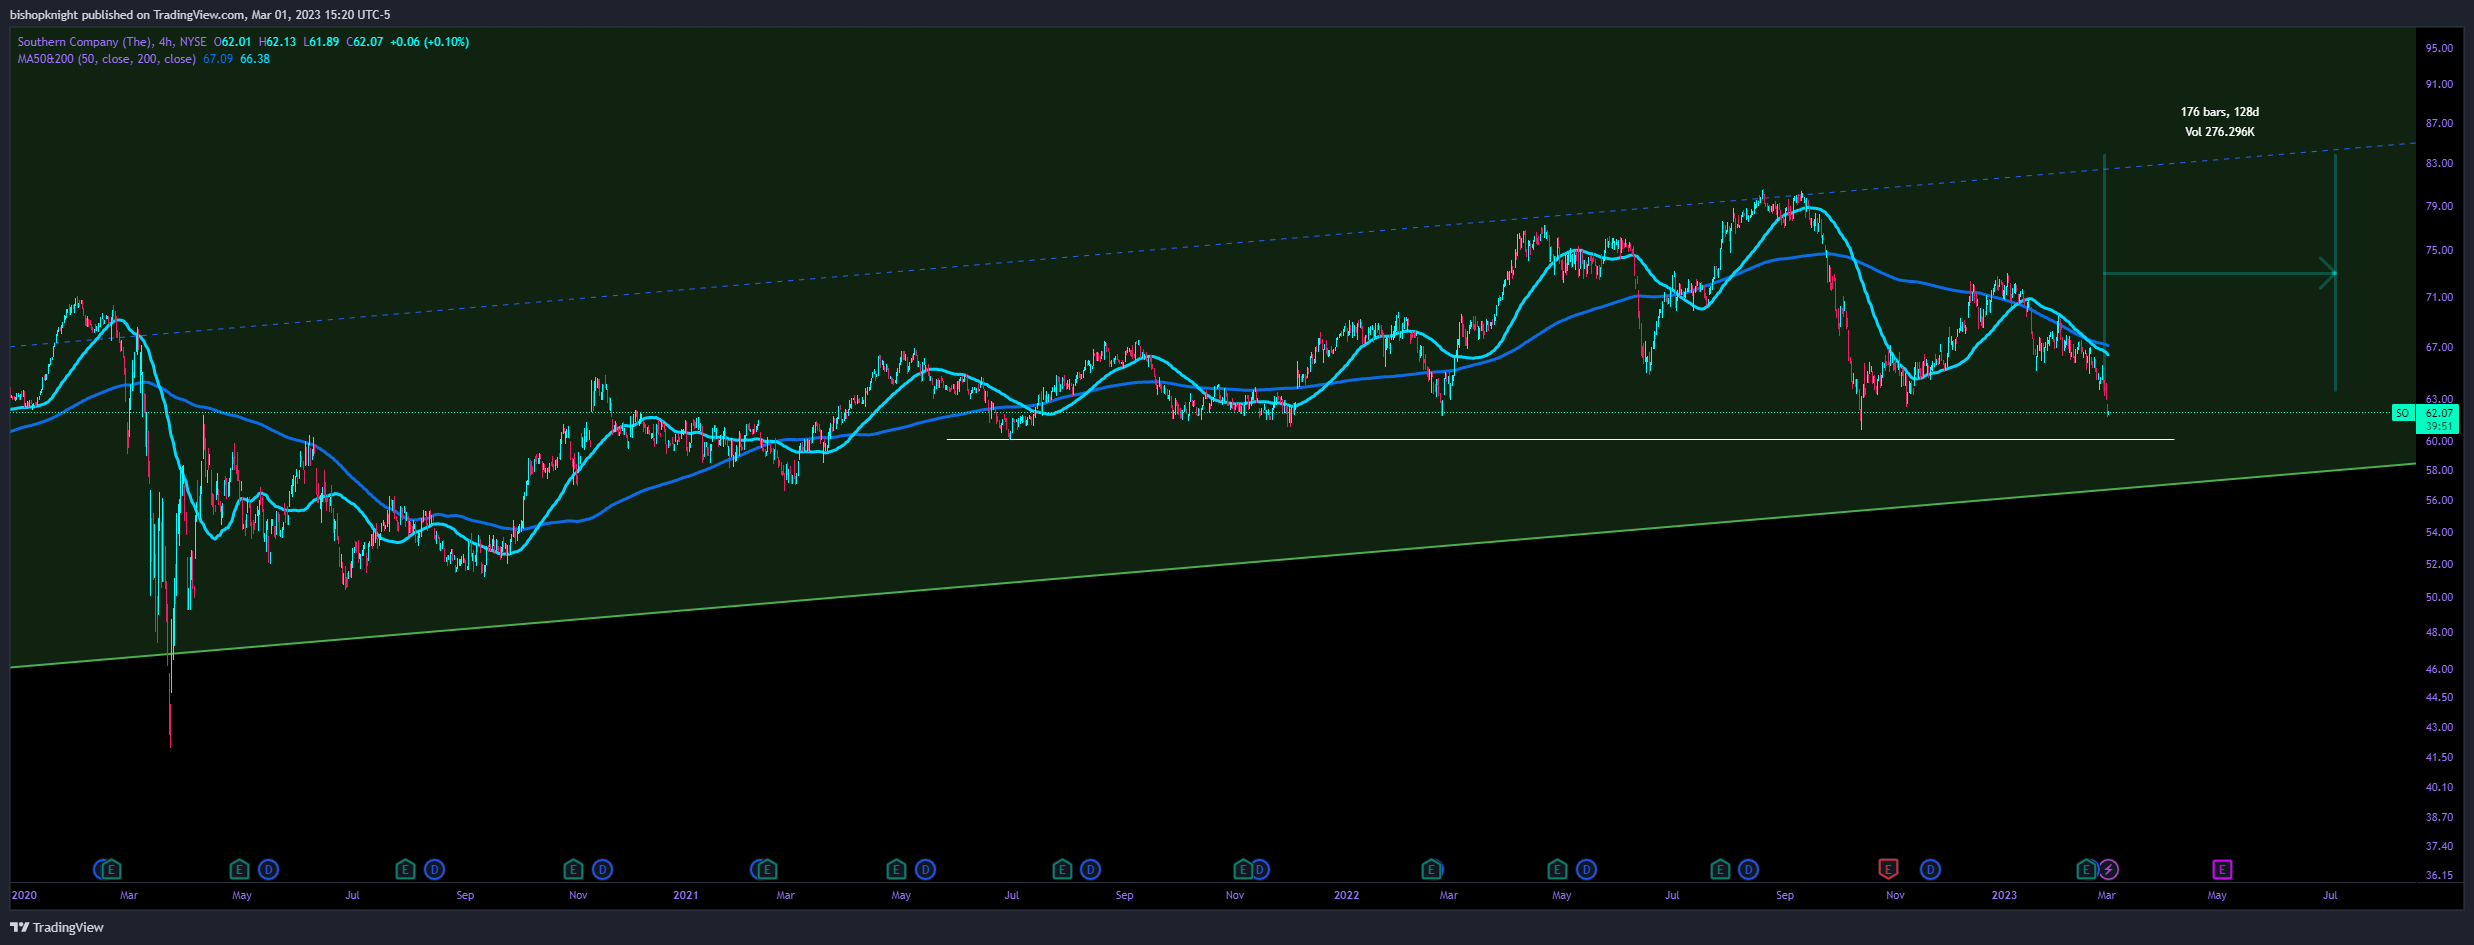Image resolution: width=2474 pixels, height=945 pixels.
Task: Click the publisher info text at the top
Action: tap(200, 15)
